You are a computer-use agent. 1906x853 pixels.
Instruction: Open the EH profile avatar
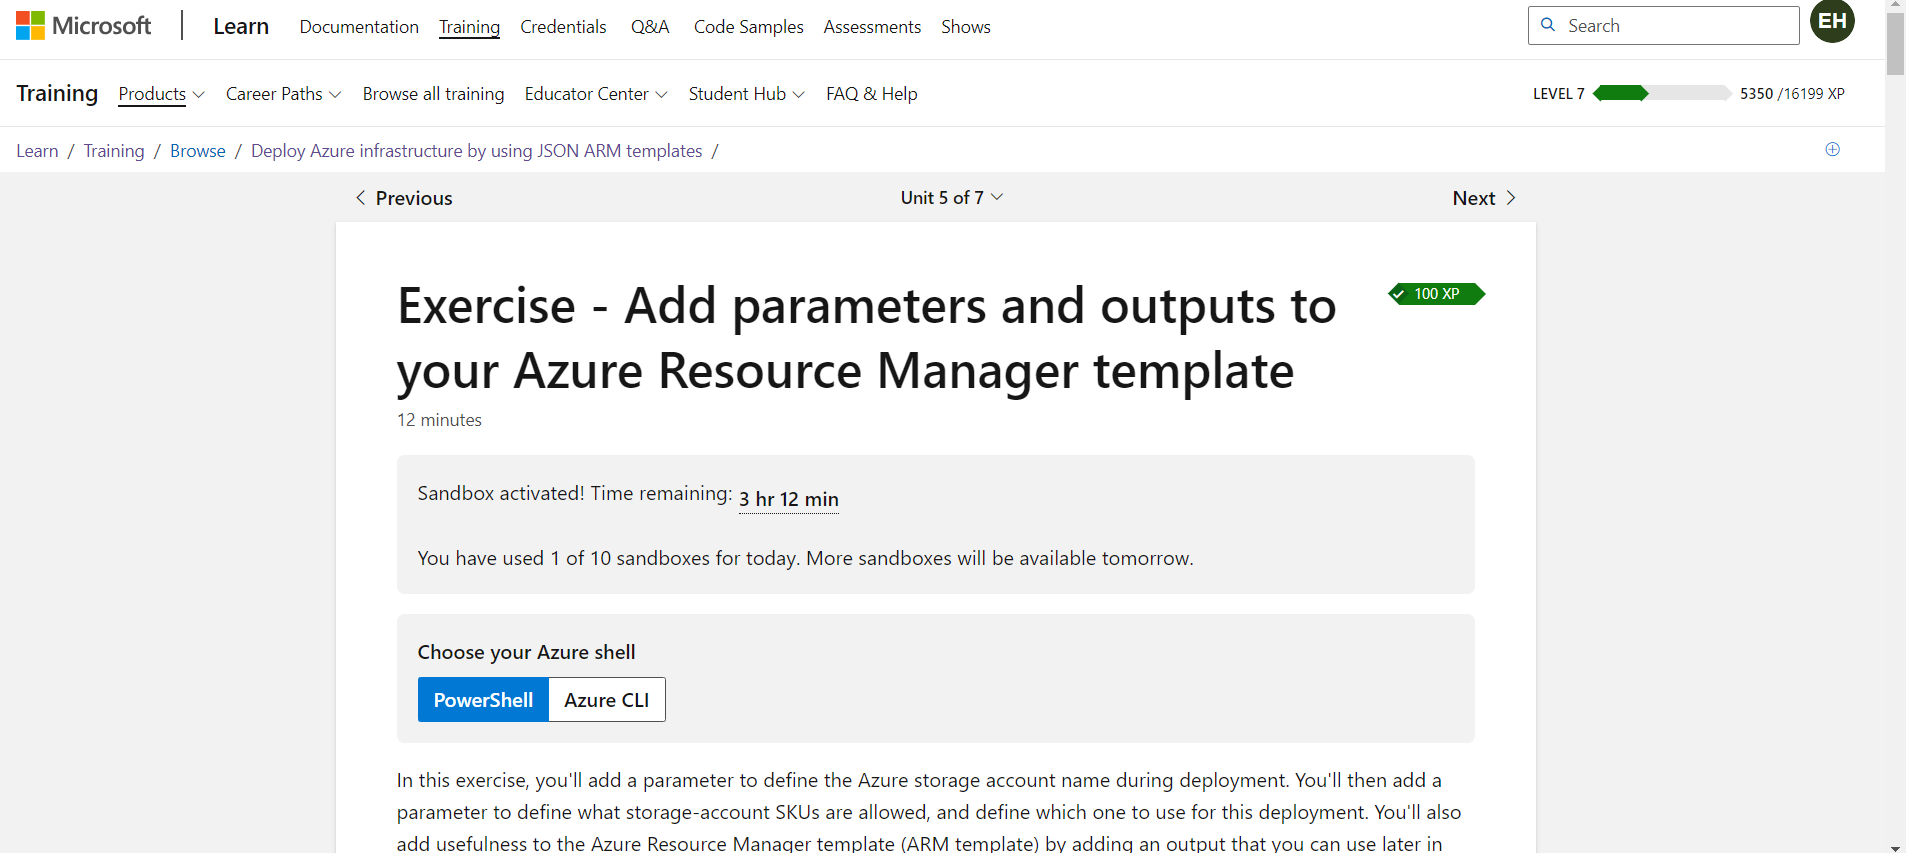coord(1832,21)
